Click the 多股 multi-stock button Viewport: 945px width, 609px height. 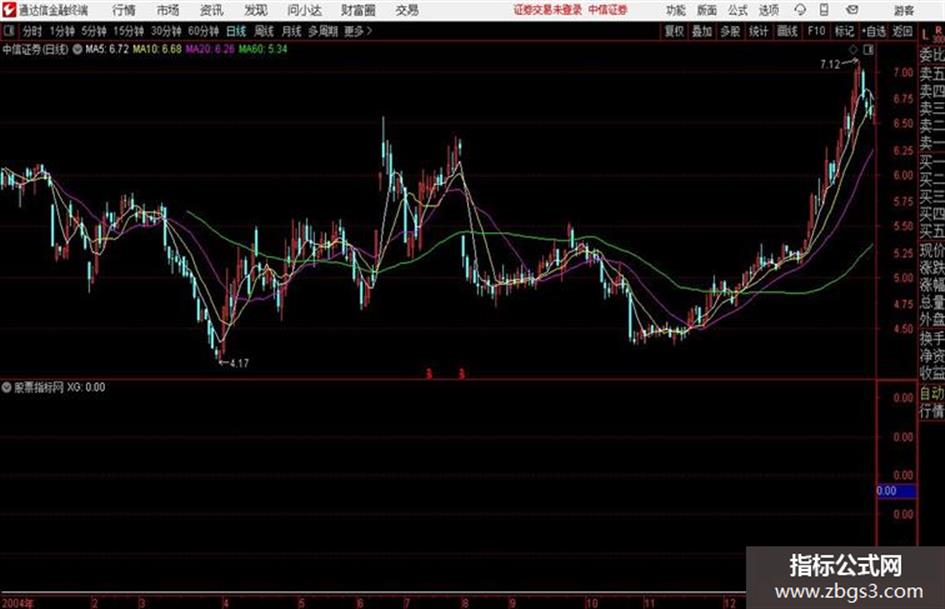point(730,31)
